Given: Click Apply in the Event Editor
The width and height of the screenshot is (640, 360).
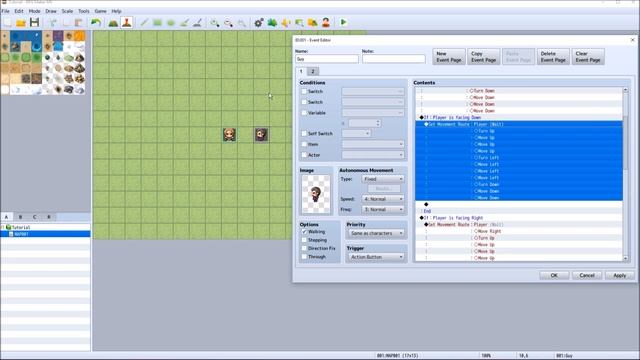Looking at the screenshot, I should click(620, 276).
